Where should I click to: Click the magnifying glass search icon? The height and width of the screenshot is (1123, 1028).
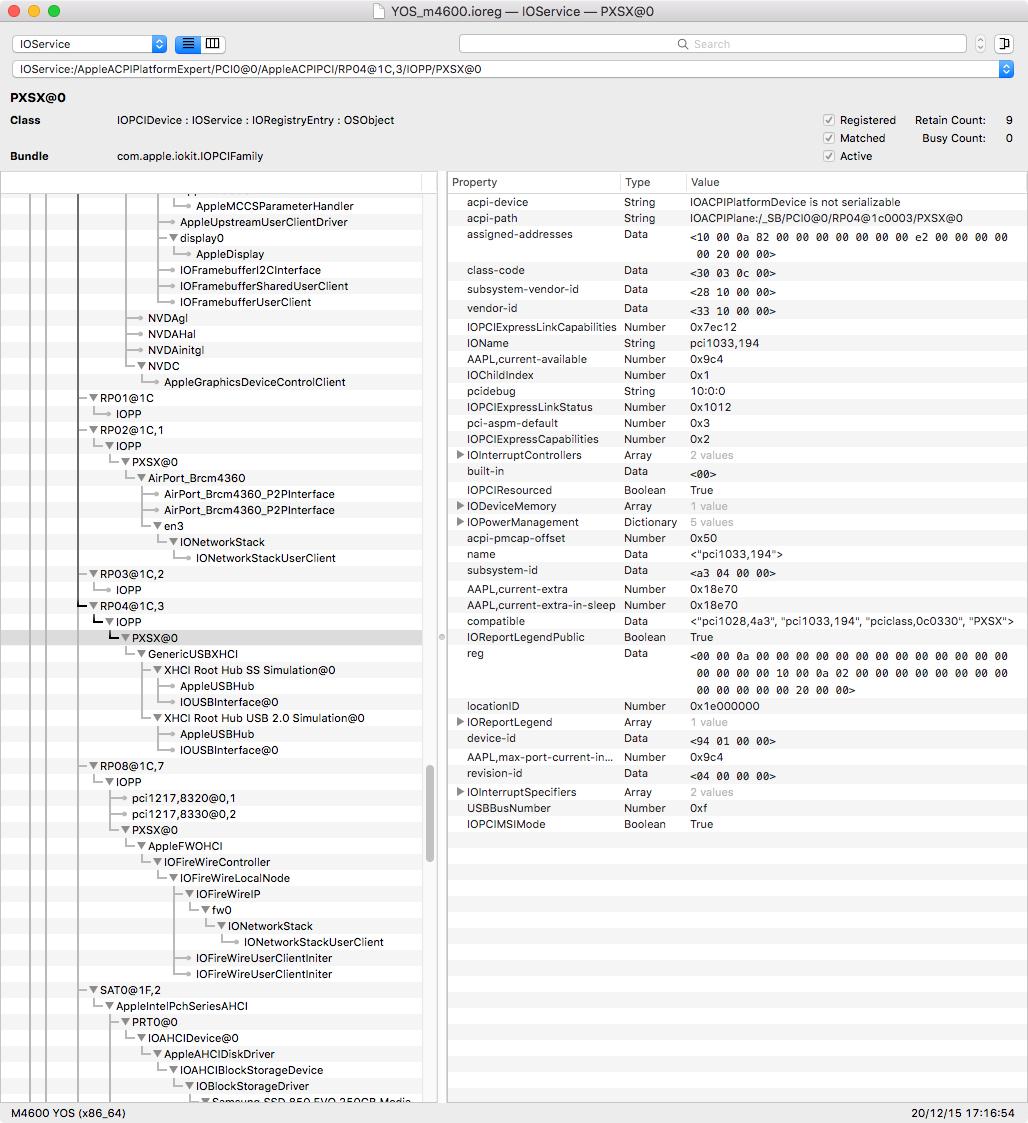[x=683, y=44]
